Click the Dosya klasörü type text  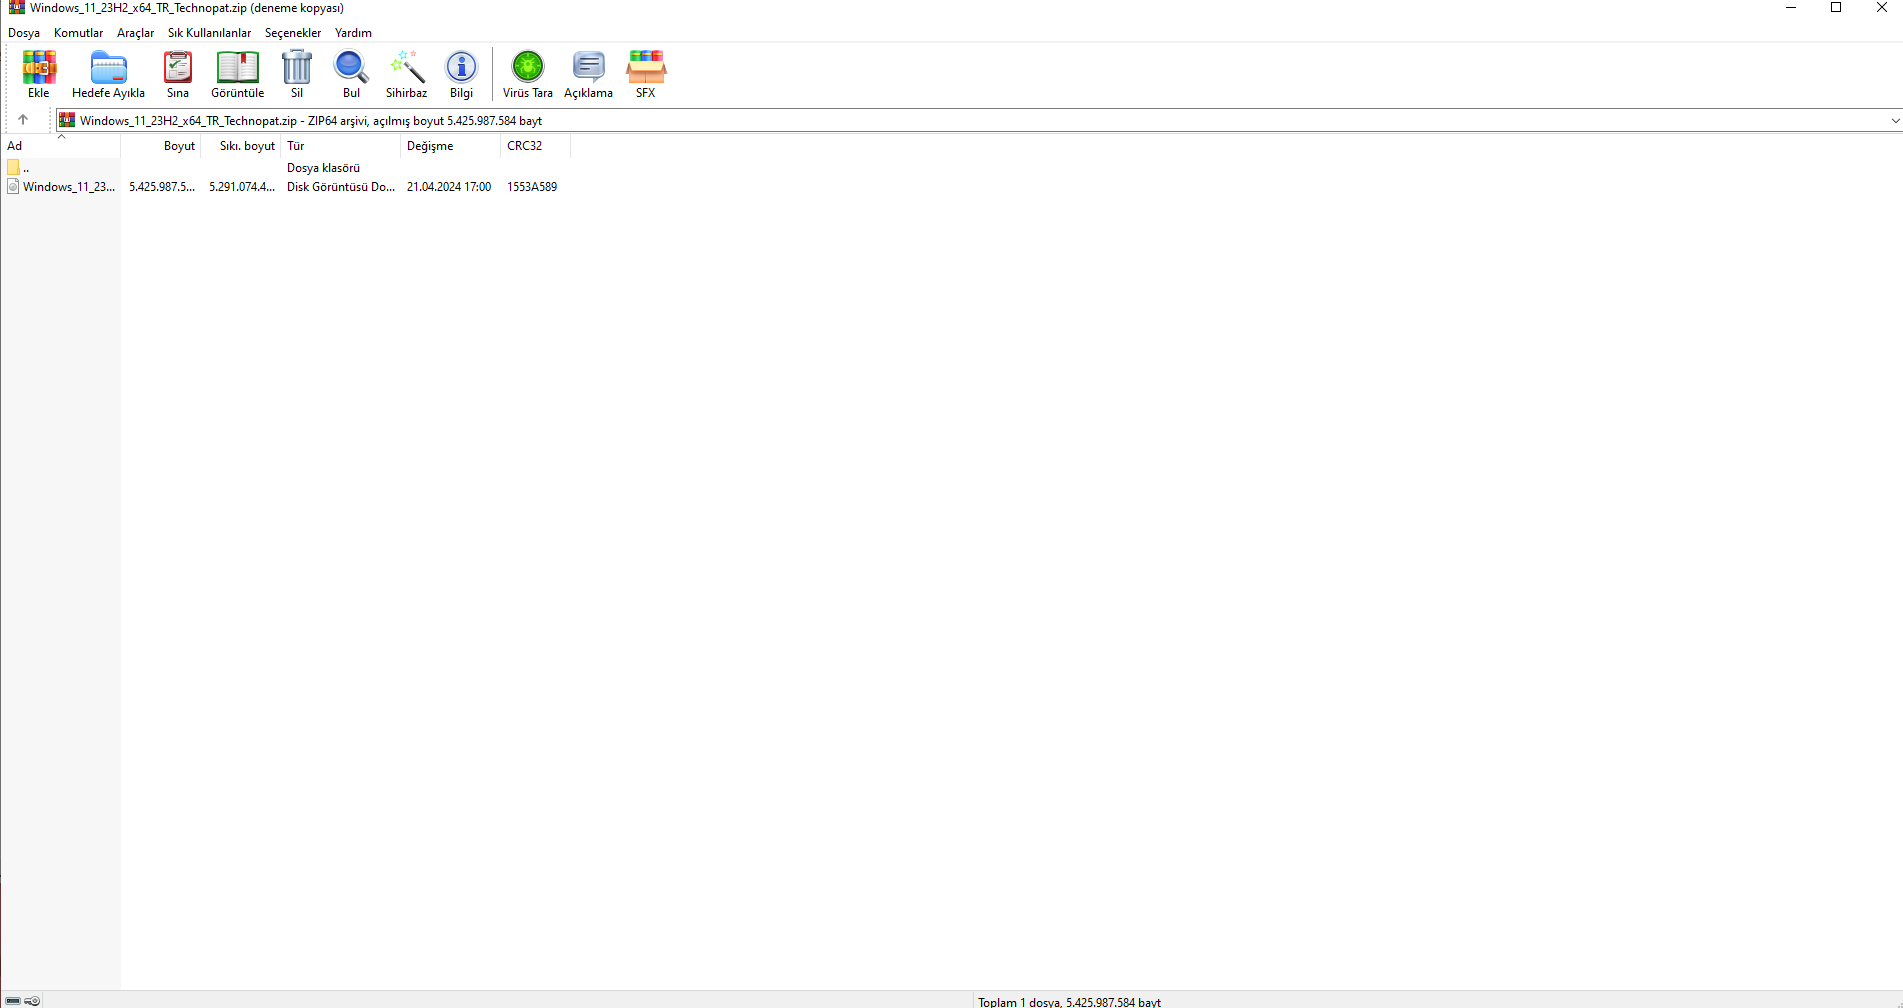[x=323, y=168]
